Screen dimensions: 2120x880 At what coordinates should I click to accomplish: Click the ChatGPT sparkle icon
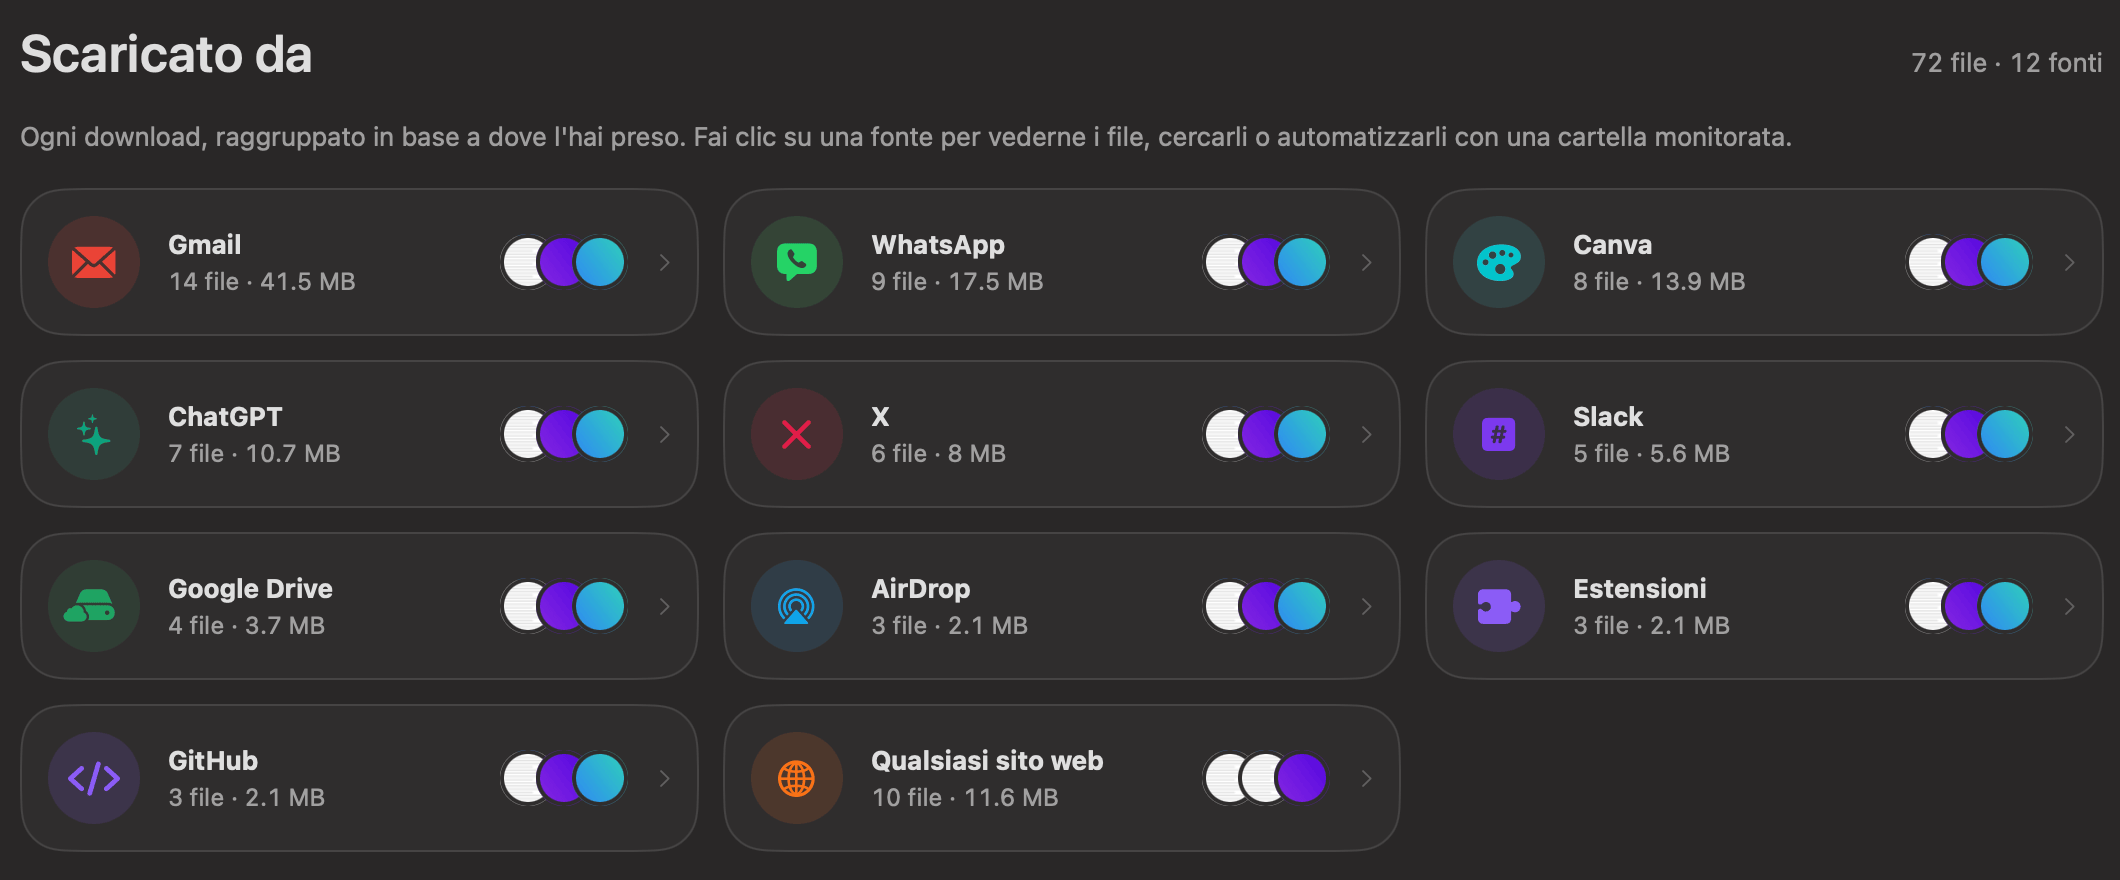click(x=94, y=434)
